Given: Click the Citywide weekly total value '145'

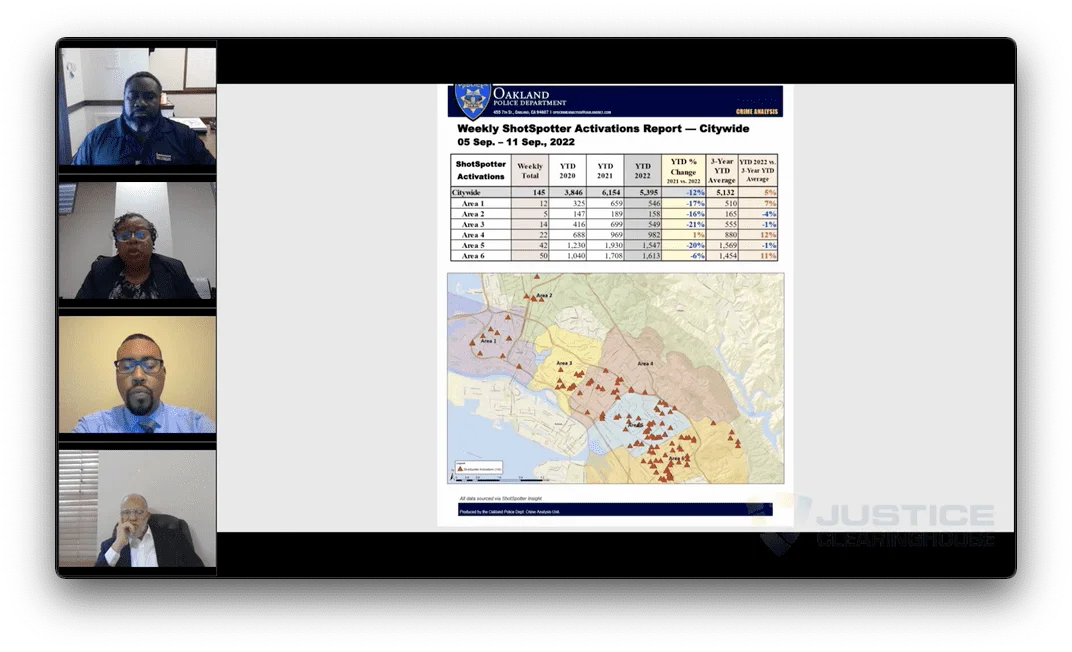Looking at the screenshot, I should [x=540, y=193].
